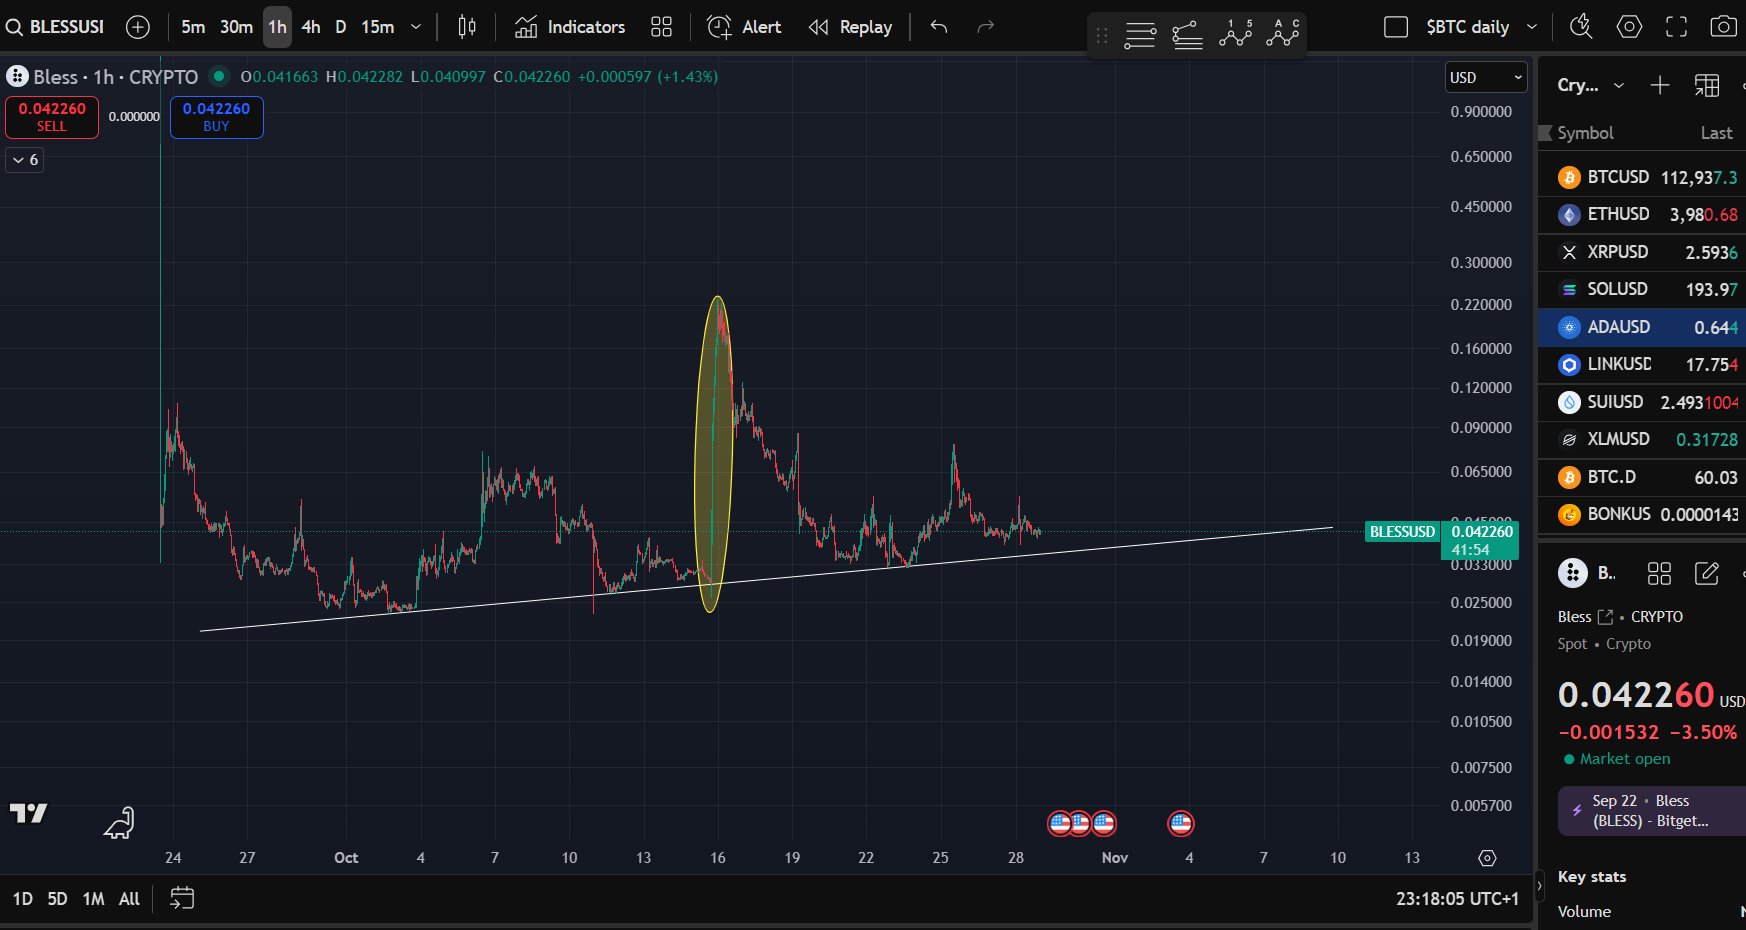Click the 23:18:05 UTC+1 timezone clock
This screenshot has height=930, width=1746.
pos(1457,899)
